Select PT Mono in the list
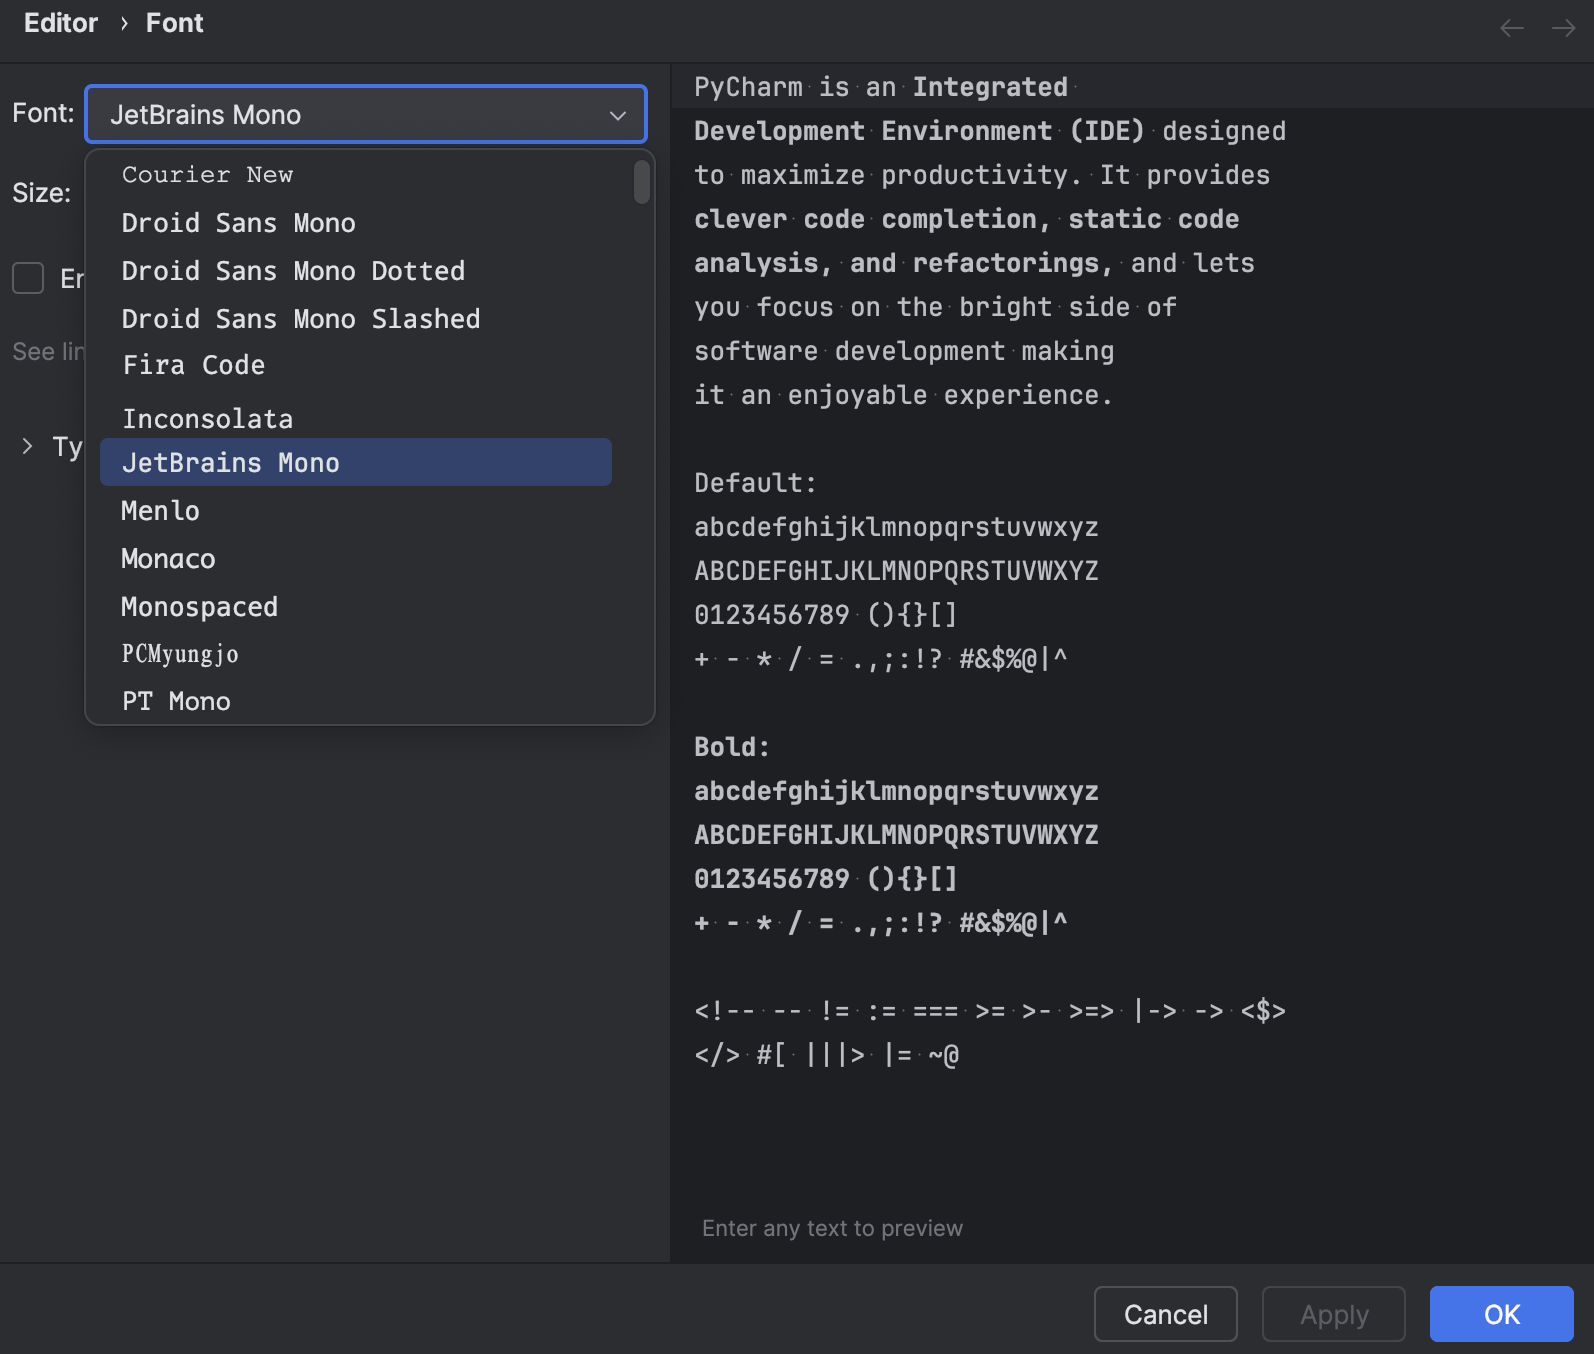This screenshot has height=1354, width=1594. pyautogui.click(x=356, y=701)
